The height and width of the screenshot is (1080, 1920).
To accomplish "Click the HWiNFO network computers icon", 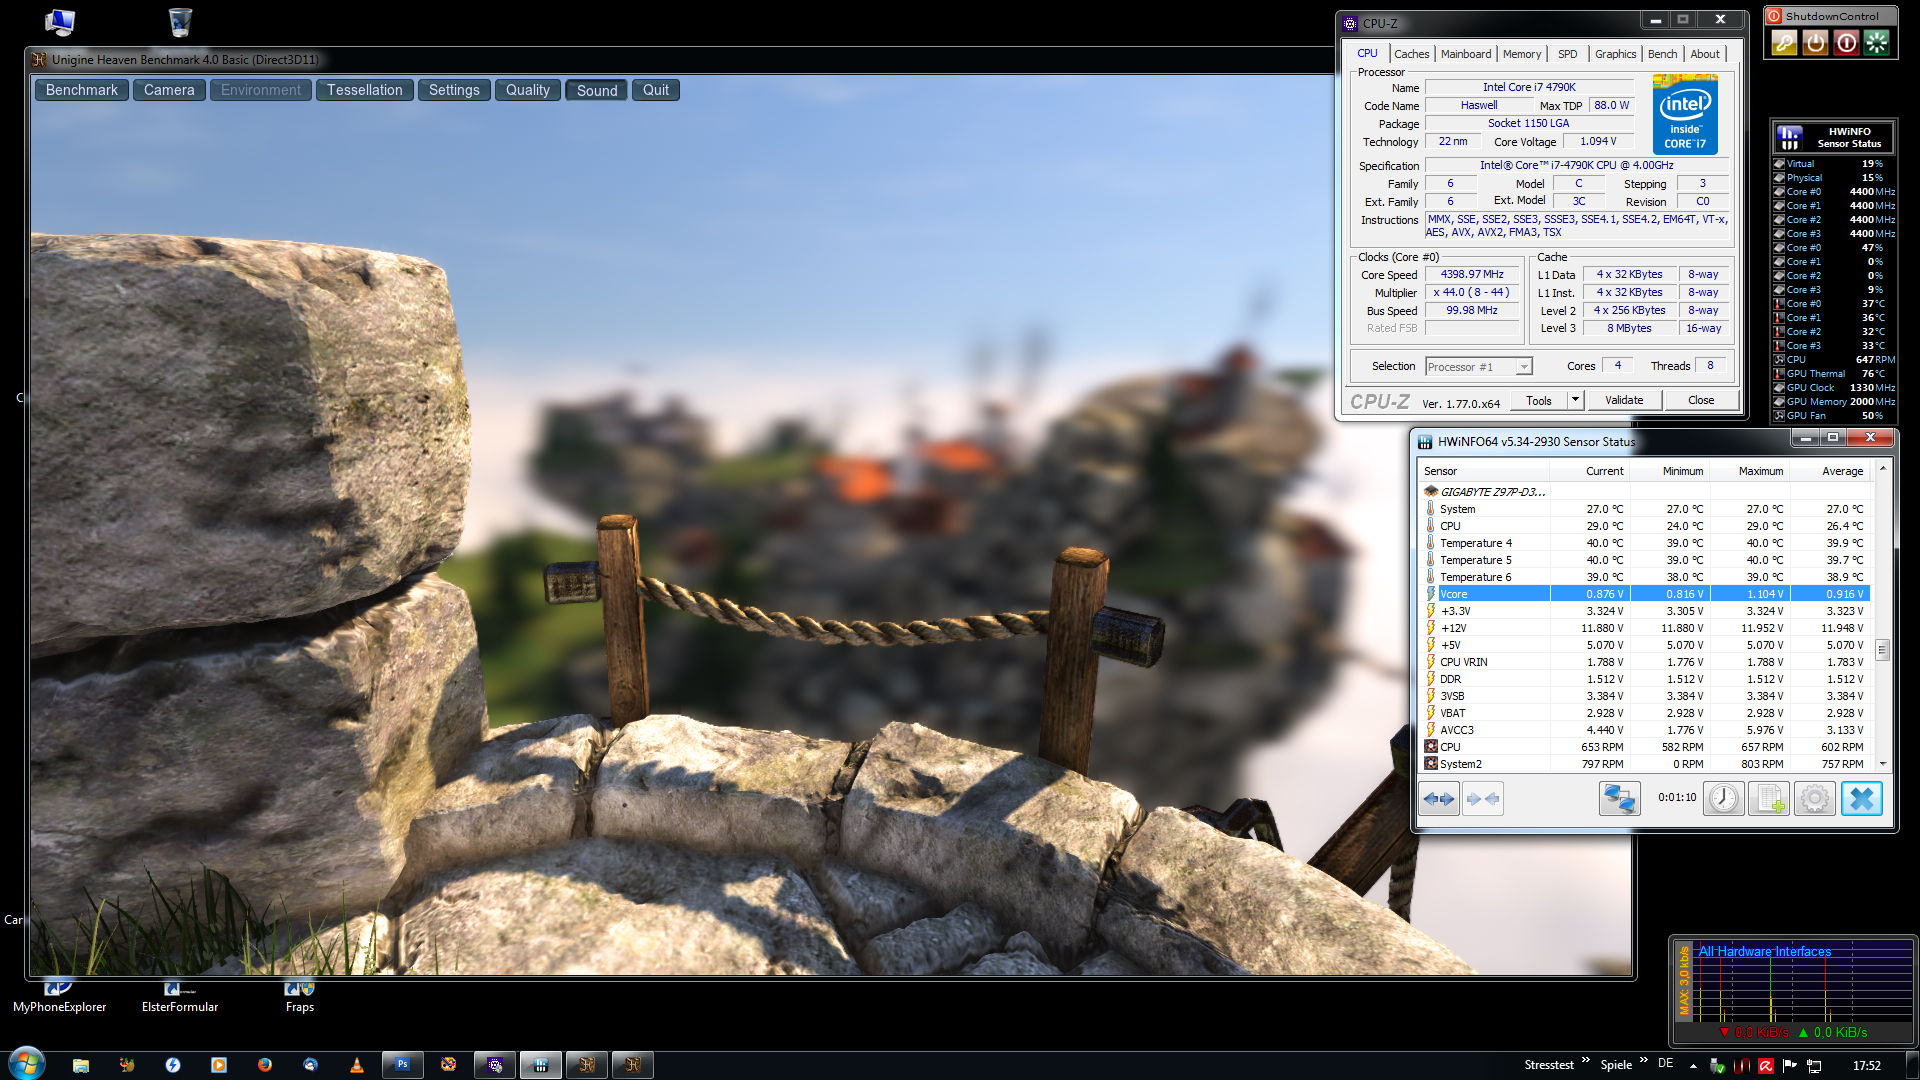I will tap(1619, 799).
